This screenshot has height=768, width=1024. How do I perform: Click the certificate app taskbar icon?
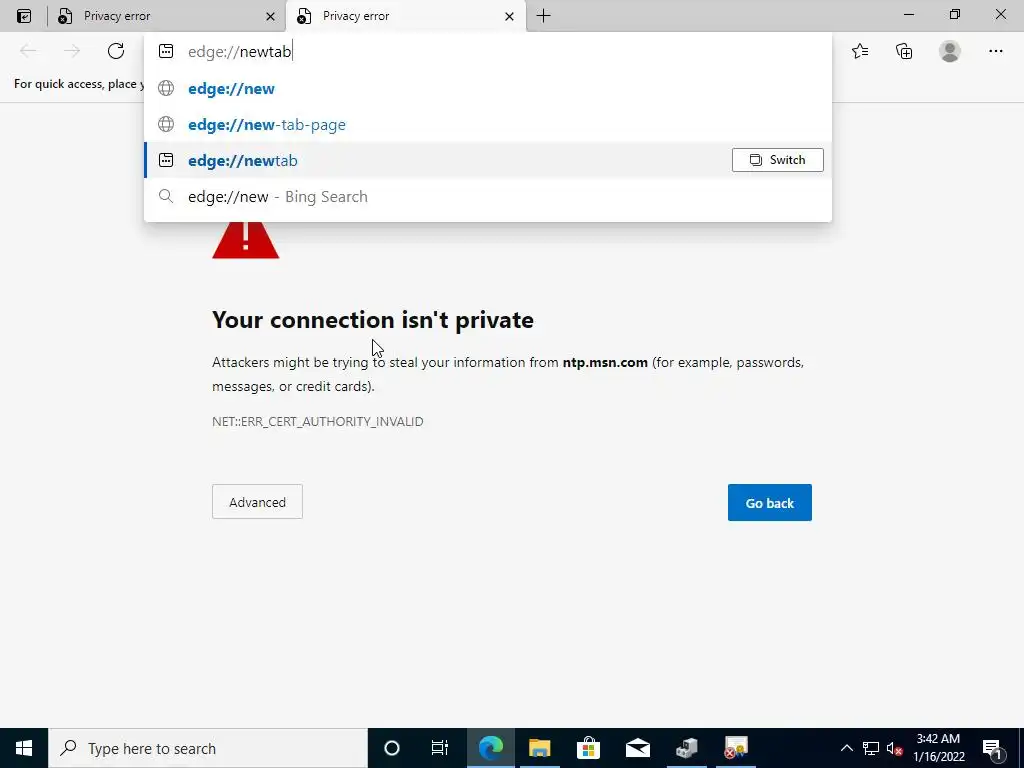pos(736,748)
